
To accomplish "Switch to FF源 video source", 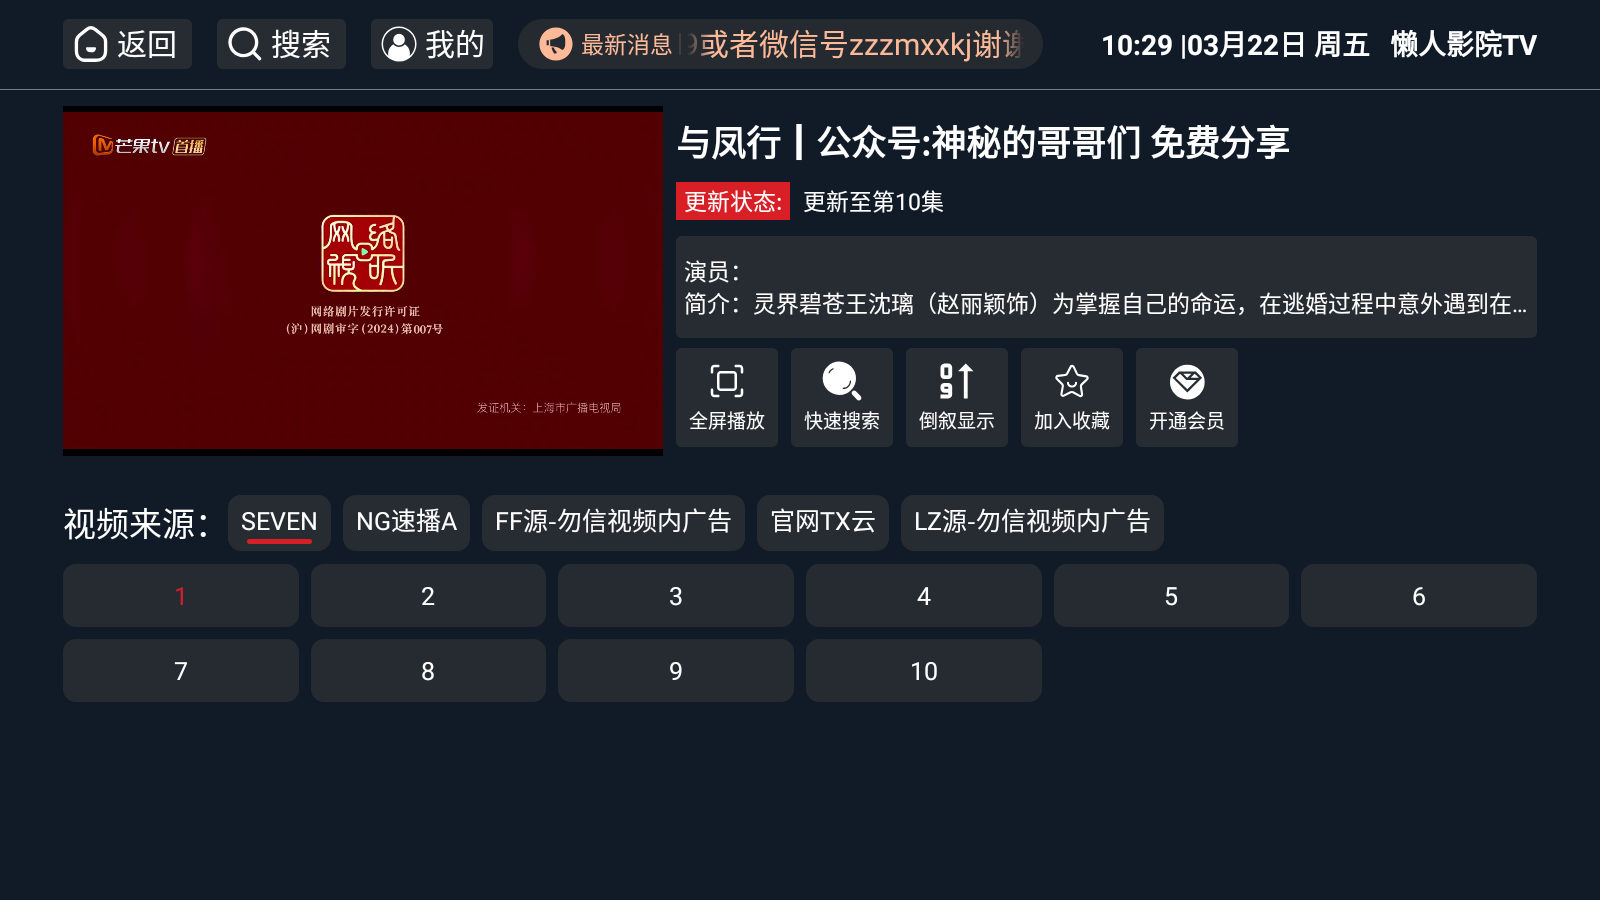I will pos(613,522).
